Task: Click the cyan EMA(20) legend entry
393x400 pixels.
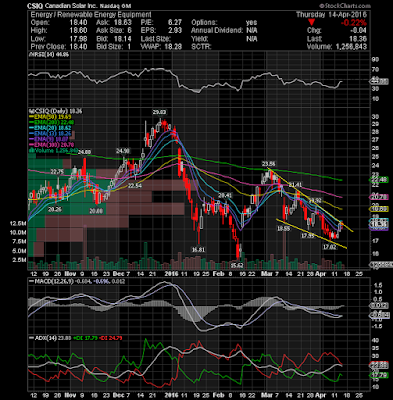Action: tap(49, 128)
